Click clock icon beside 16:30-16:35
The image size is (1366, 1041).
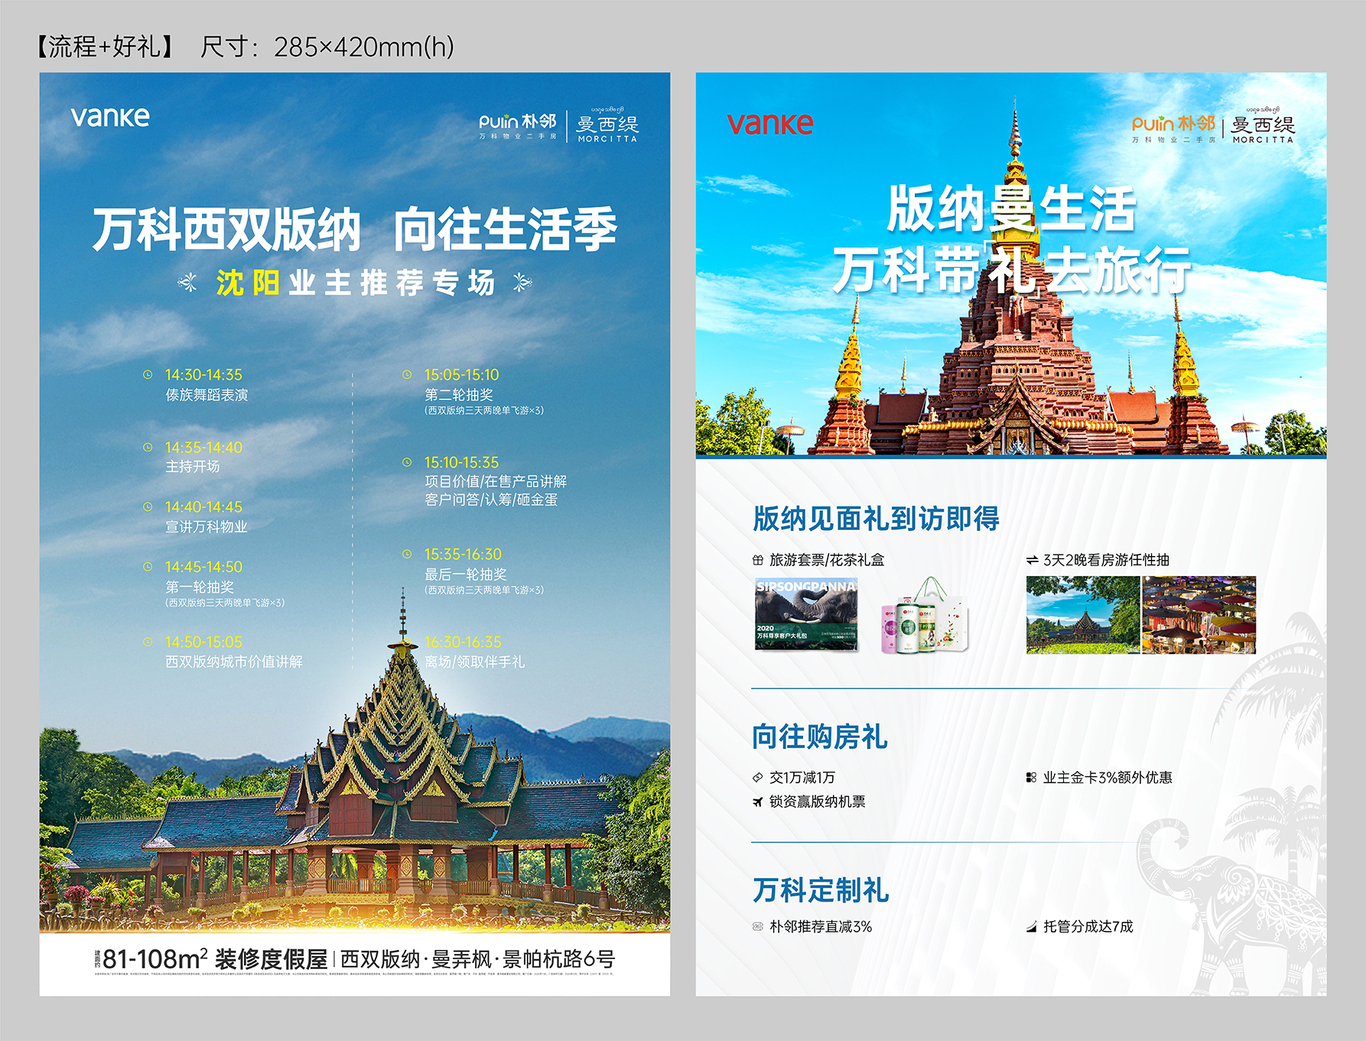click(x=407, y=642)
